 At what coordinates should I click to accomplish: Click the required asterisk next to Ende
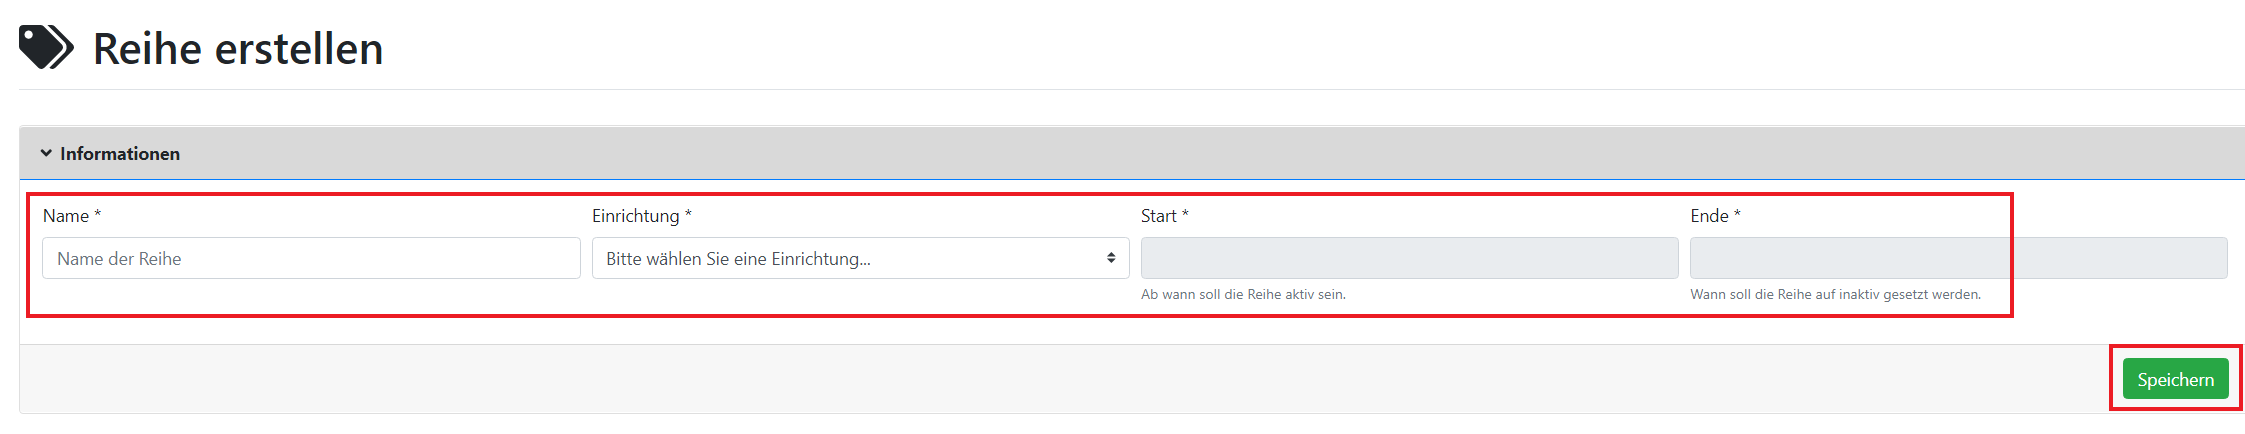pyautogui.click(x=1737, y=214)
